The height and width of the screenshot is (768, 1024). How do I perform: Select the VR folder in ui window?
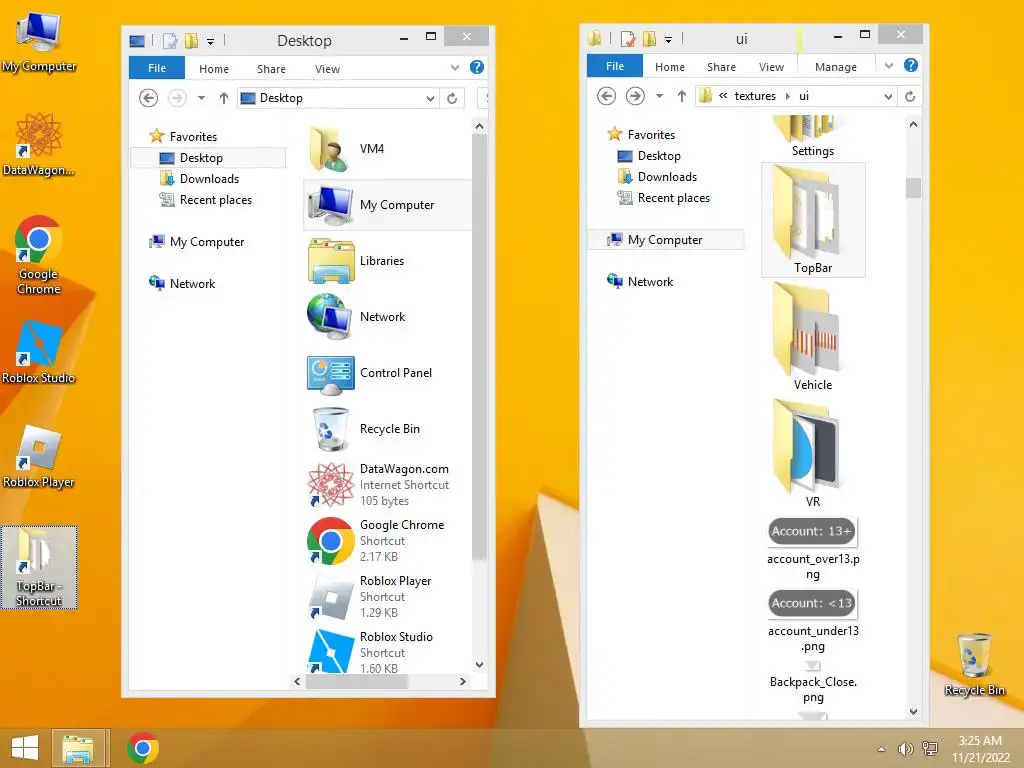click(x=813, y=454)
